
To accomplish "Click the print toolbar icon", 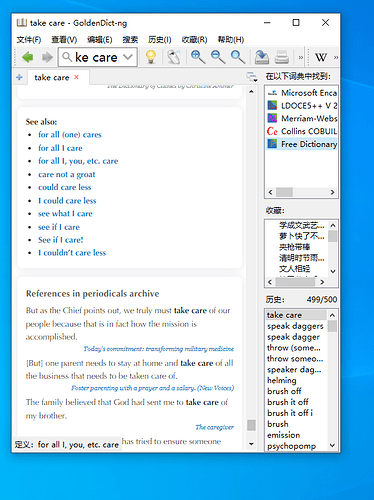I will coord(282,57).
